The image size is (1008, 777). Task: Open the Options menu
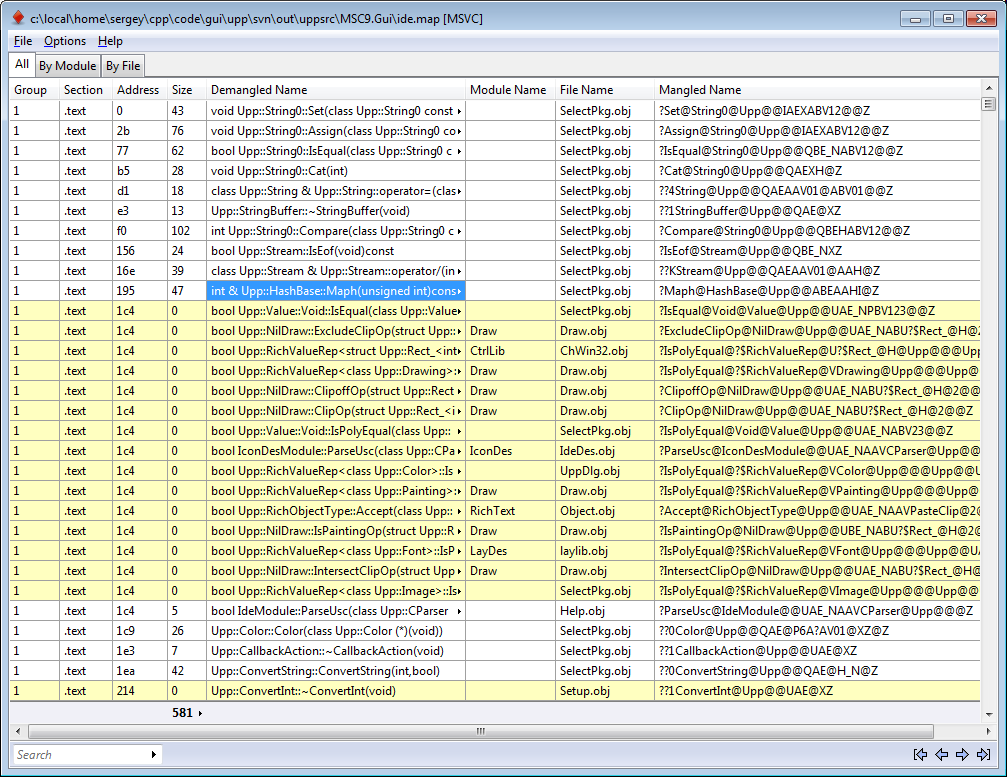coord(65,41)
